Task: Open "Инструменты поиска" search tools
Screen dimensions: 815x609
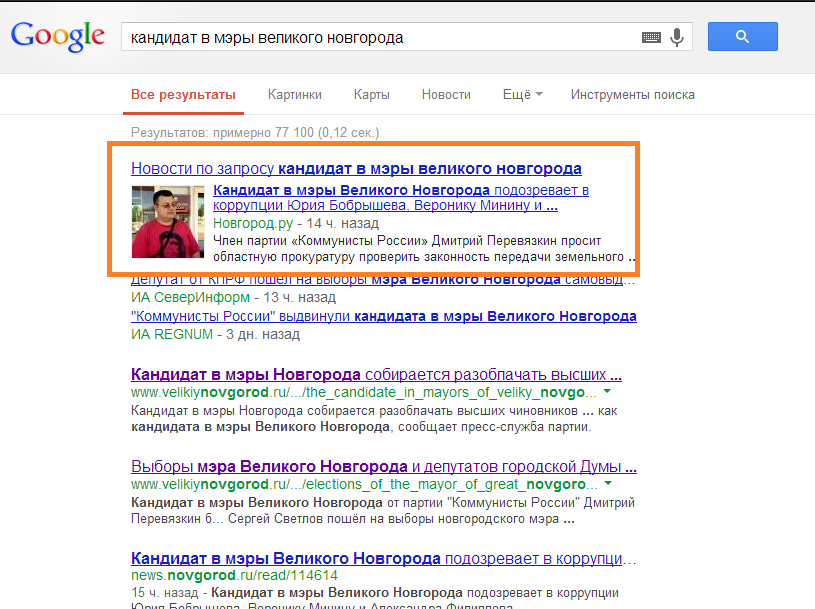Action: [632, 95]
